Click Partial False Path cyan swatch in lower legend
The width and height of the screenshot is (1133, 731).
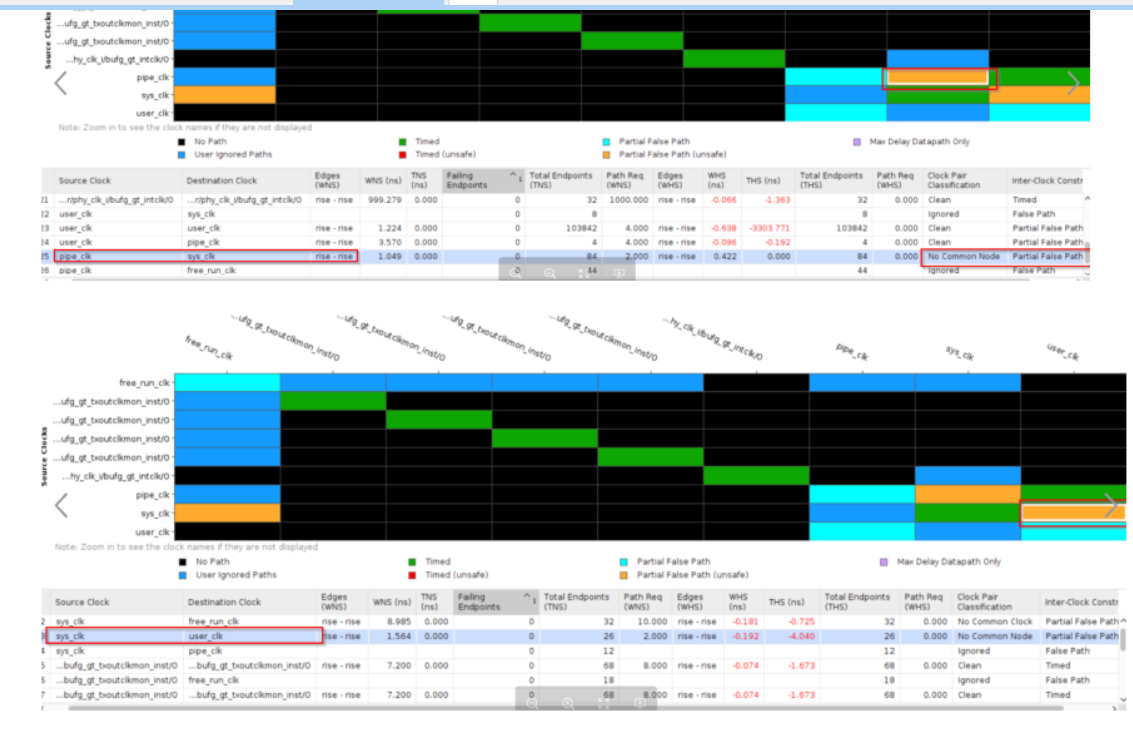point(624,561)
